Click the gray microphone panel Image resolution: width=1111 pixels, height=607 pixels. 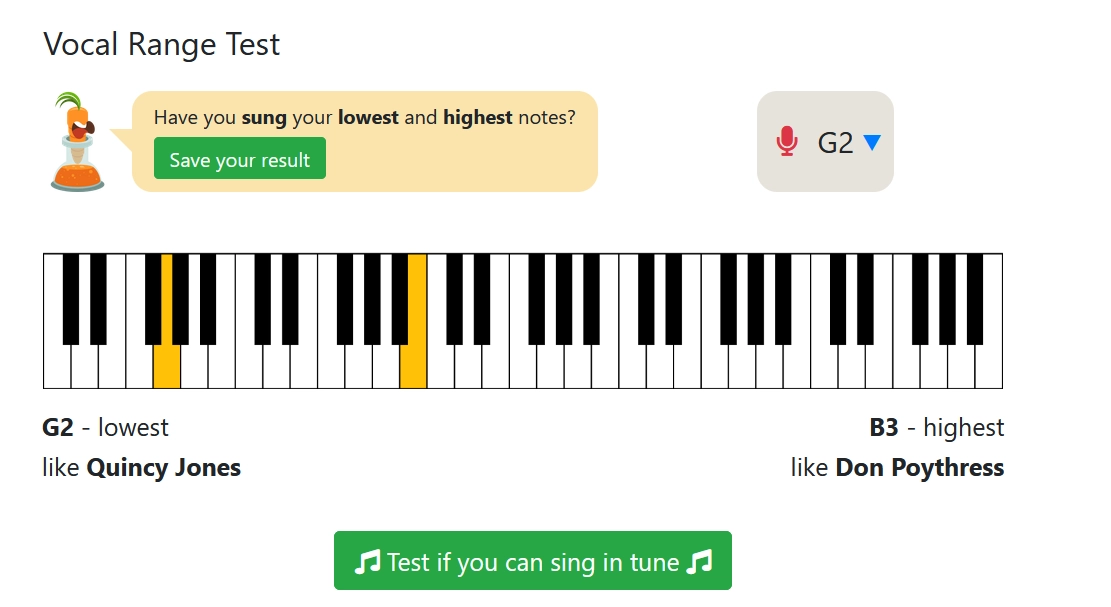point(825,141)
